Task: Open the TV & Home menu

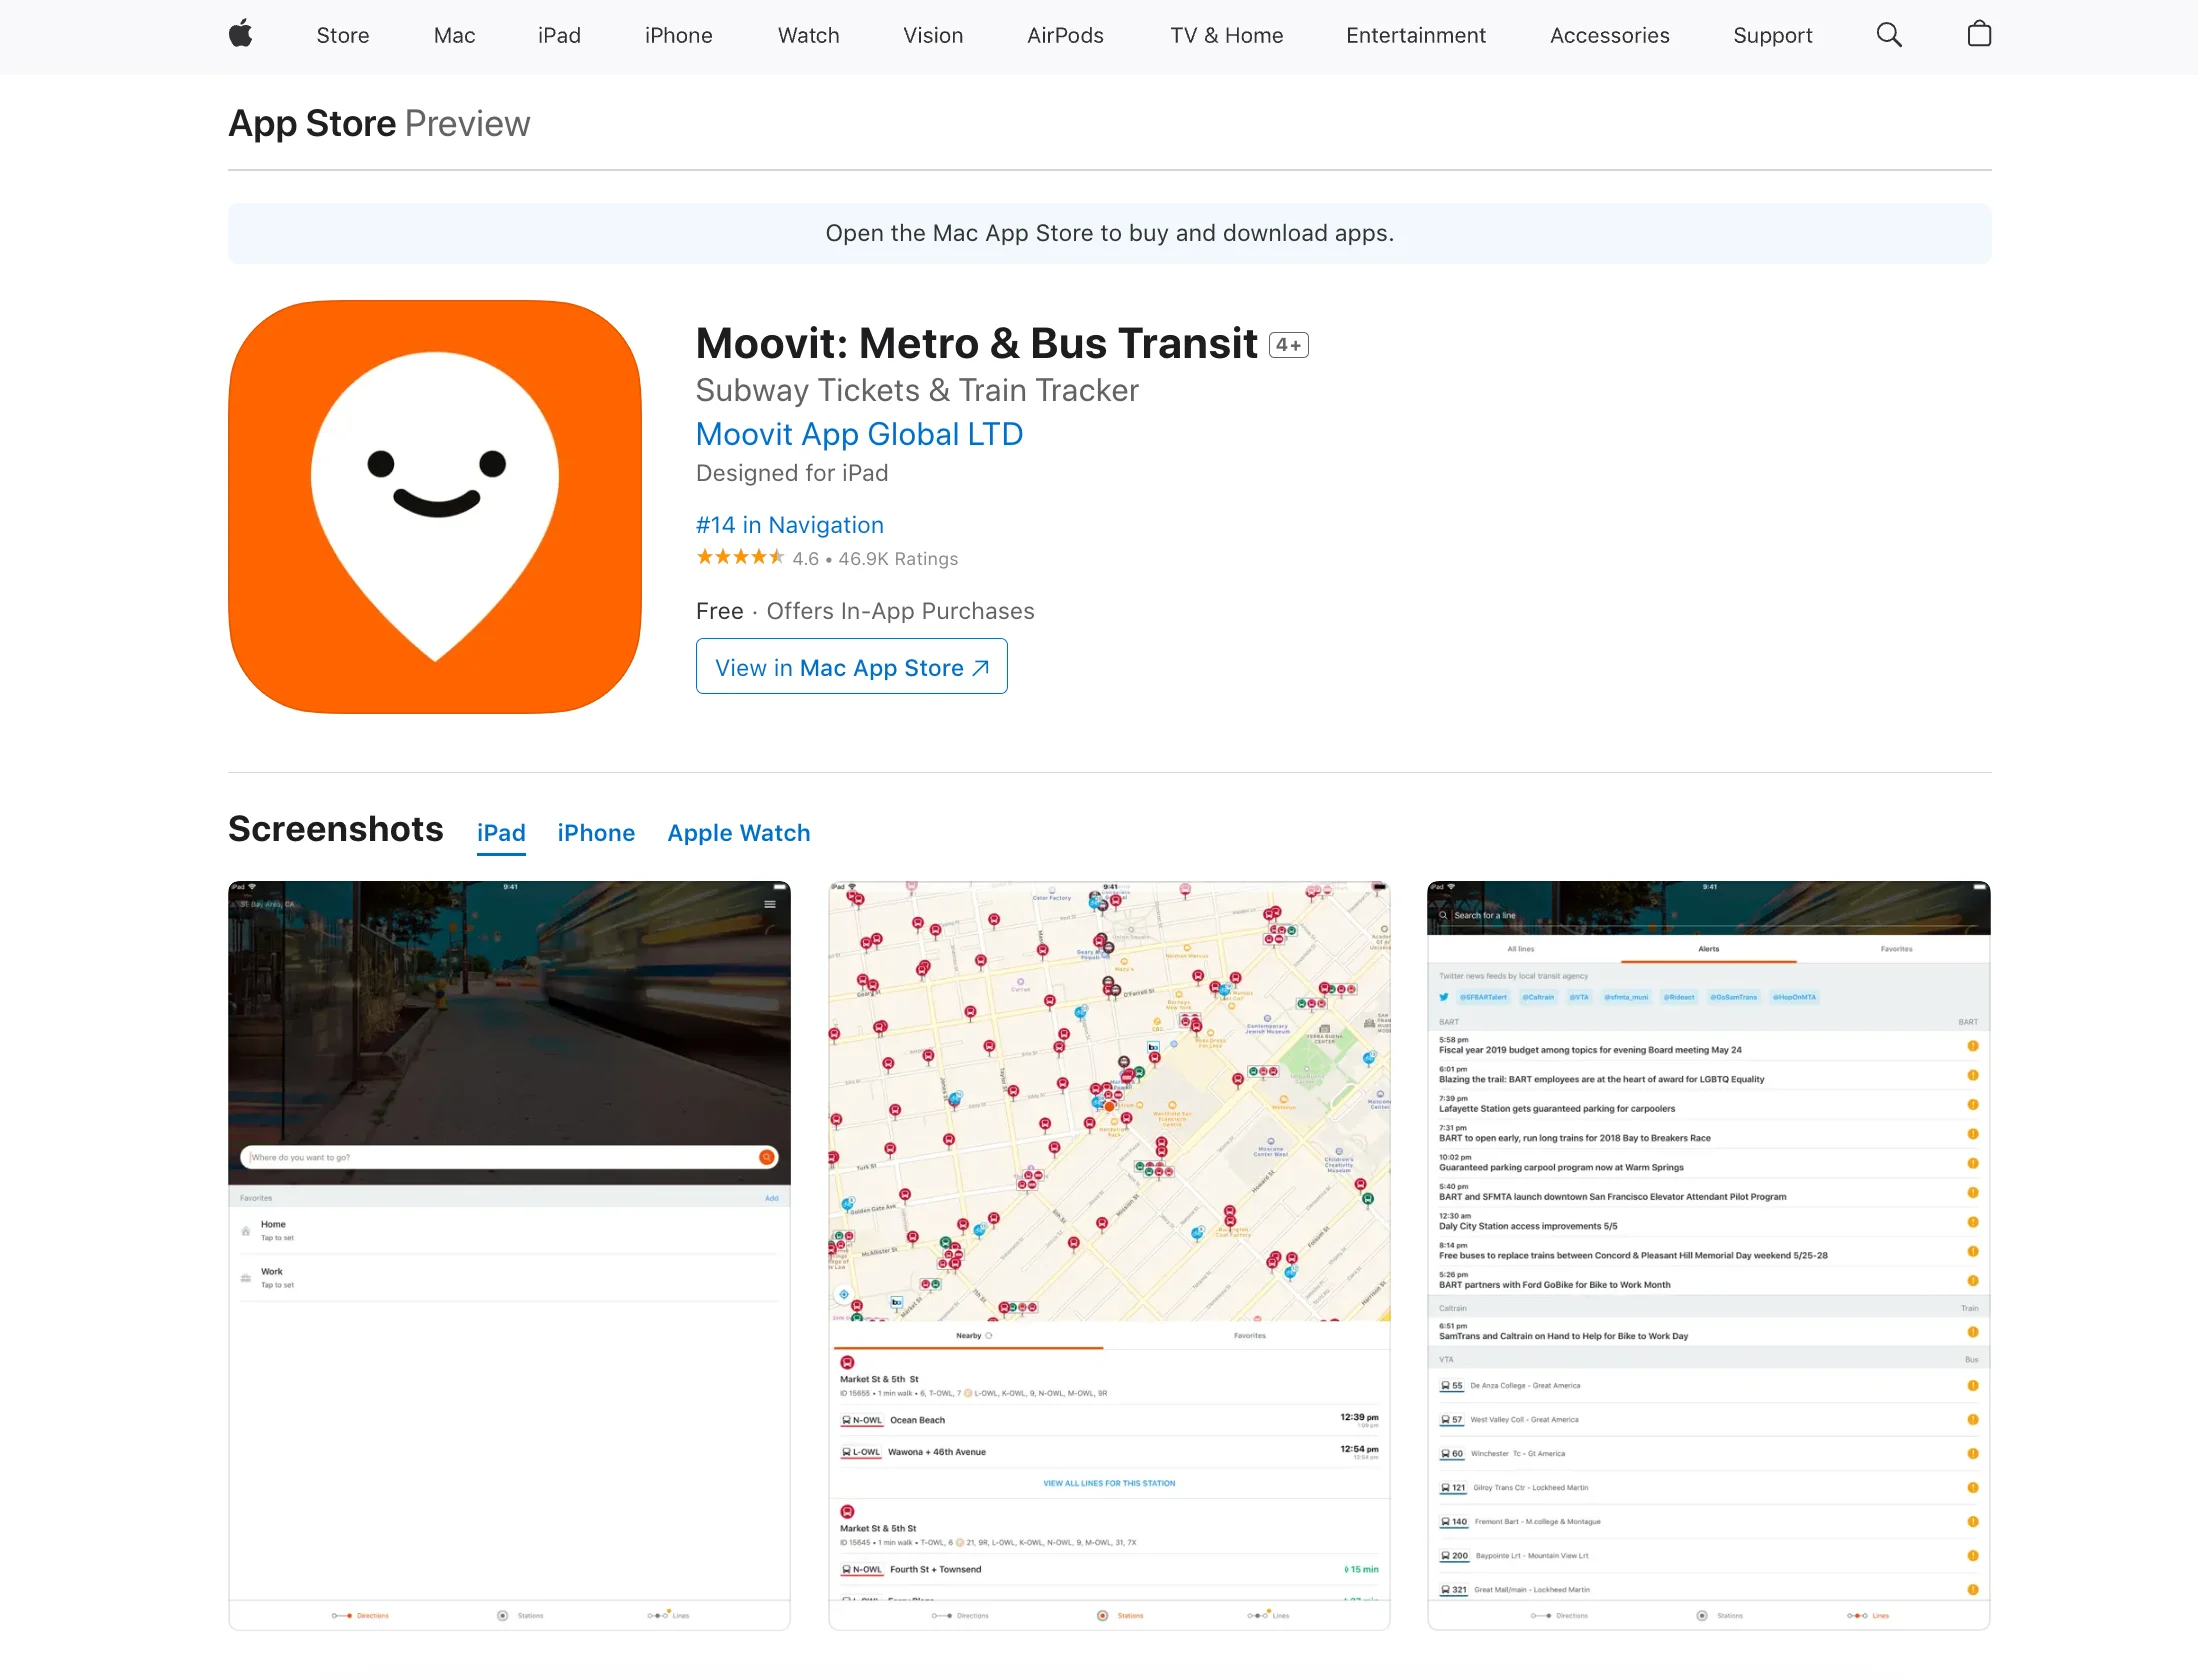Action: coord(1227,35)
